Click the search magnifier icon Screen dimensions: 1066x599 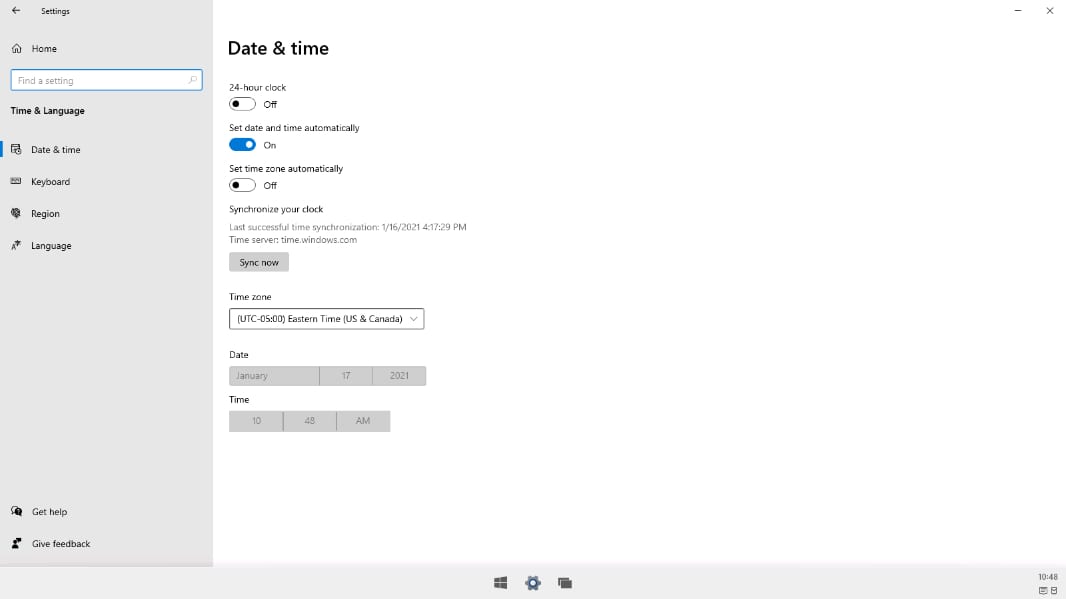(193, 80)
